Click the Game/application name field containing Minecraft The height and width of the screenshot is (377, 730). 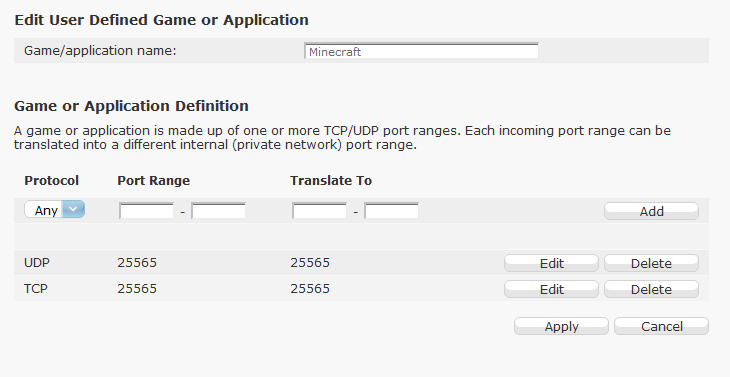click(x=421, y=51)
